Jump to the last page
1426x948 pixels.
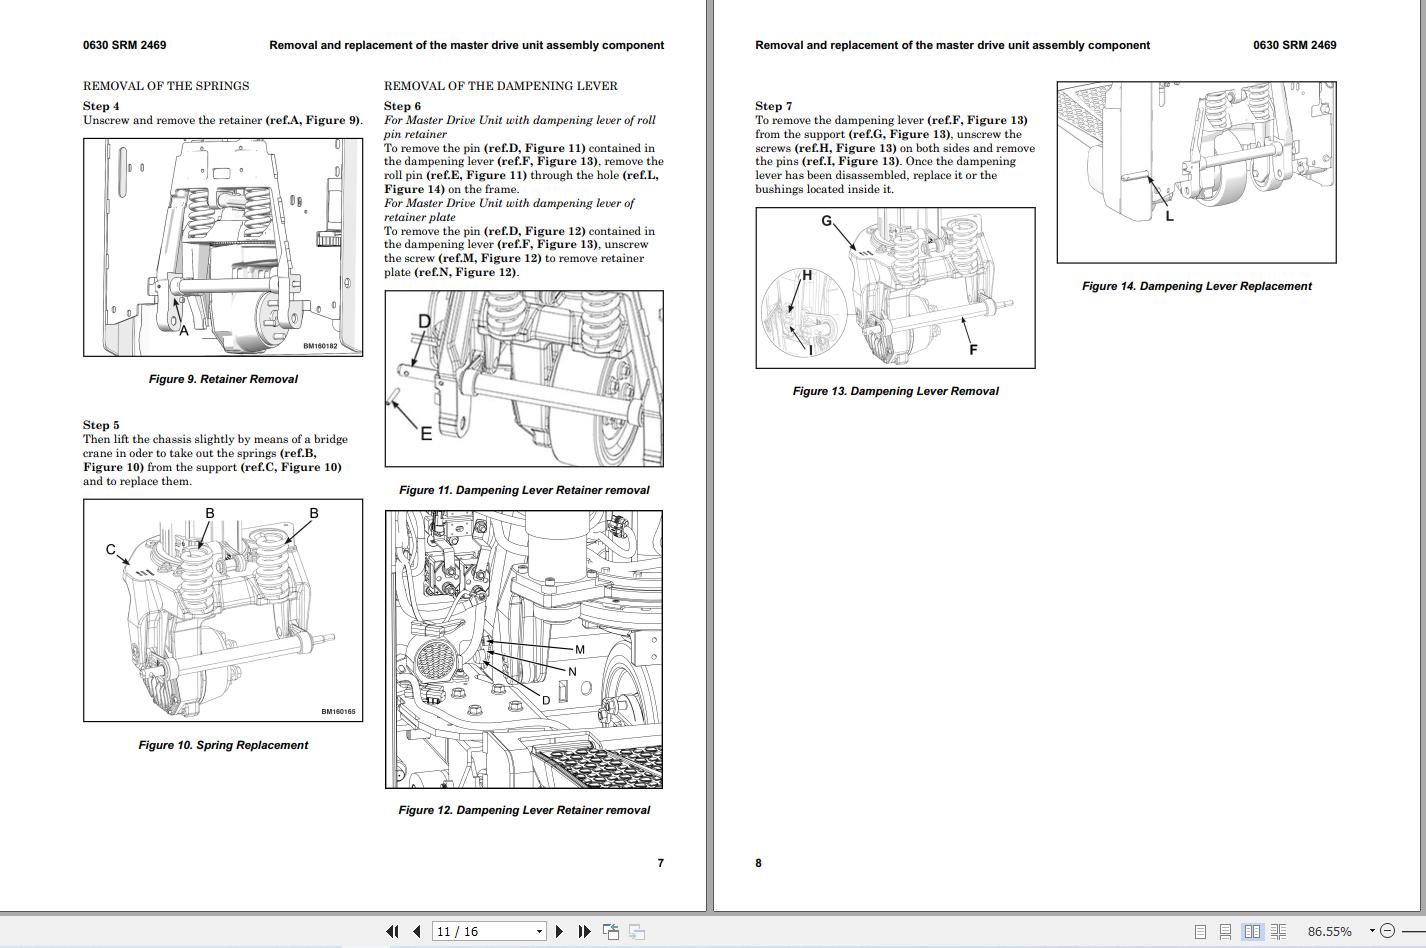tap(584, 931)
